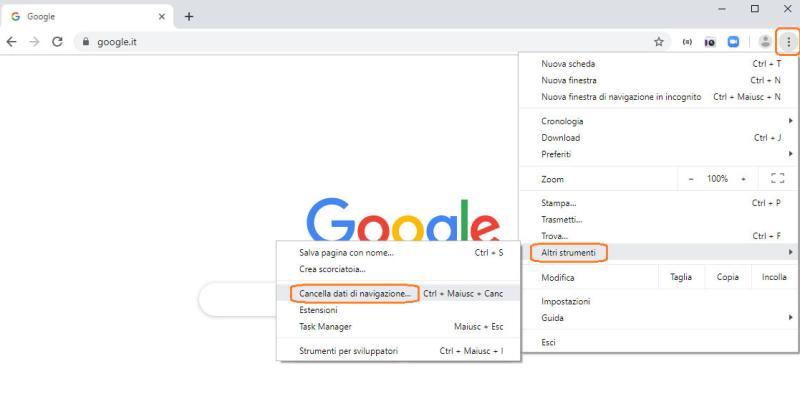Select Stampa... menu item

(x=659, y=203)
